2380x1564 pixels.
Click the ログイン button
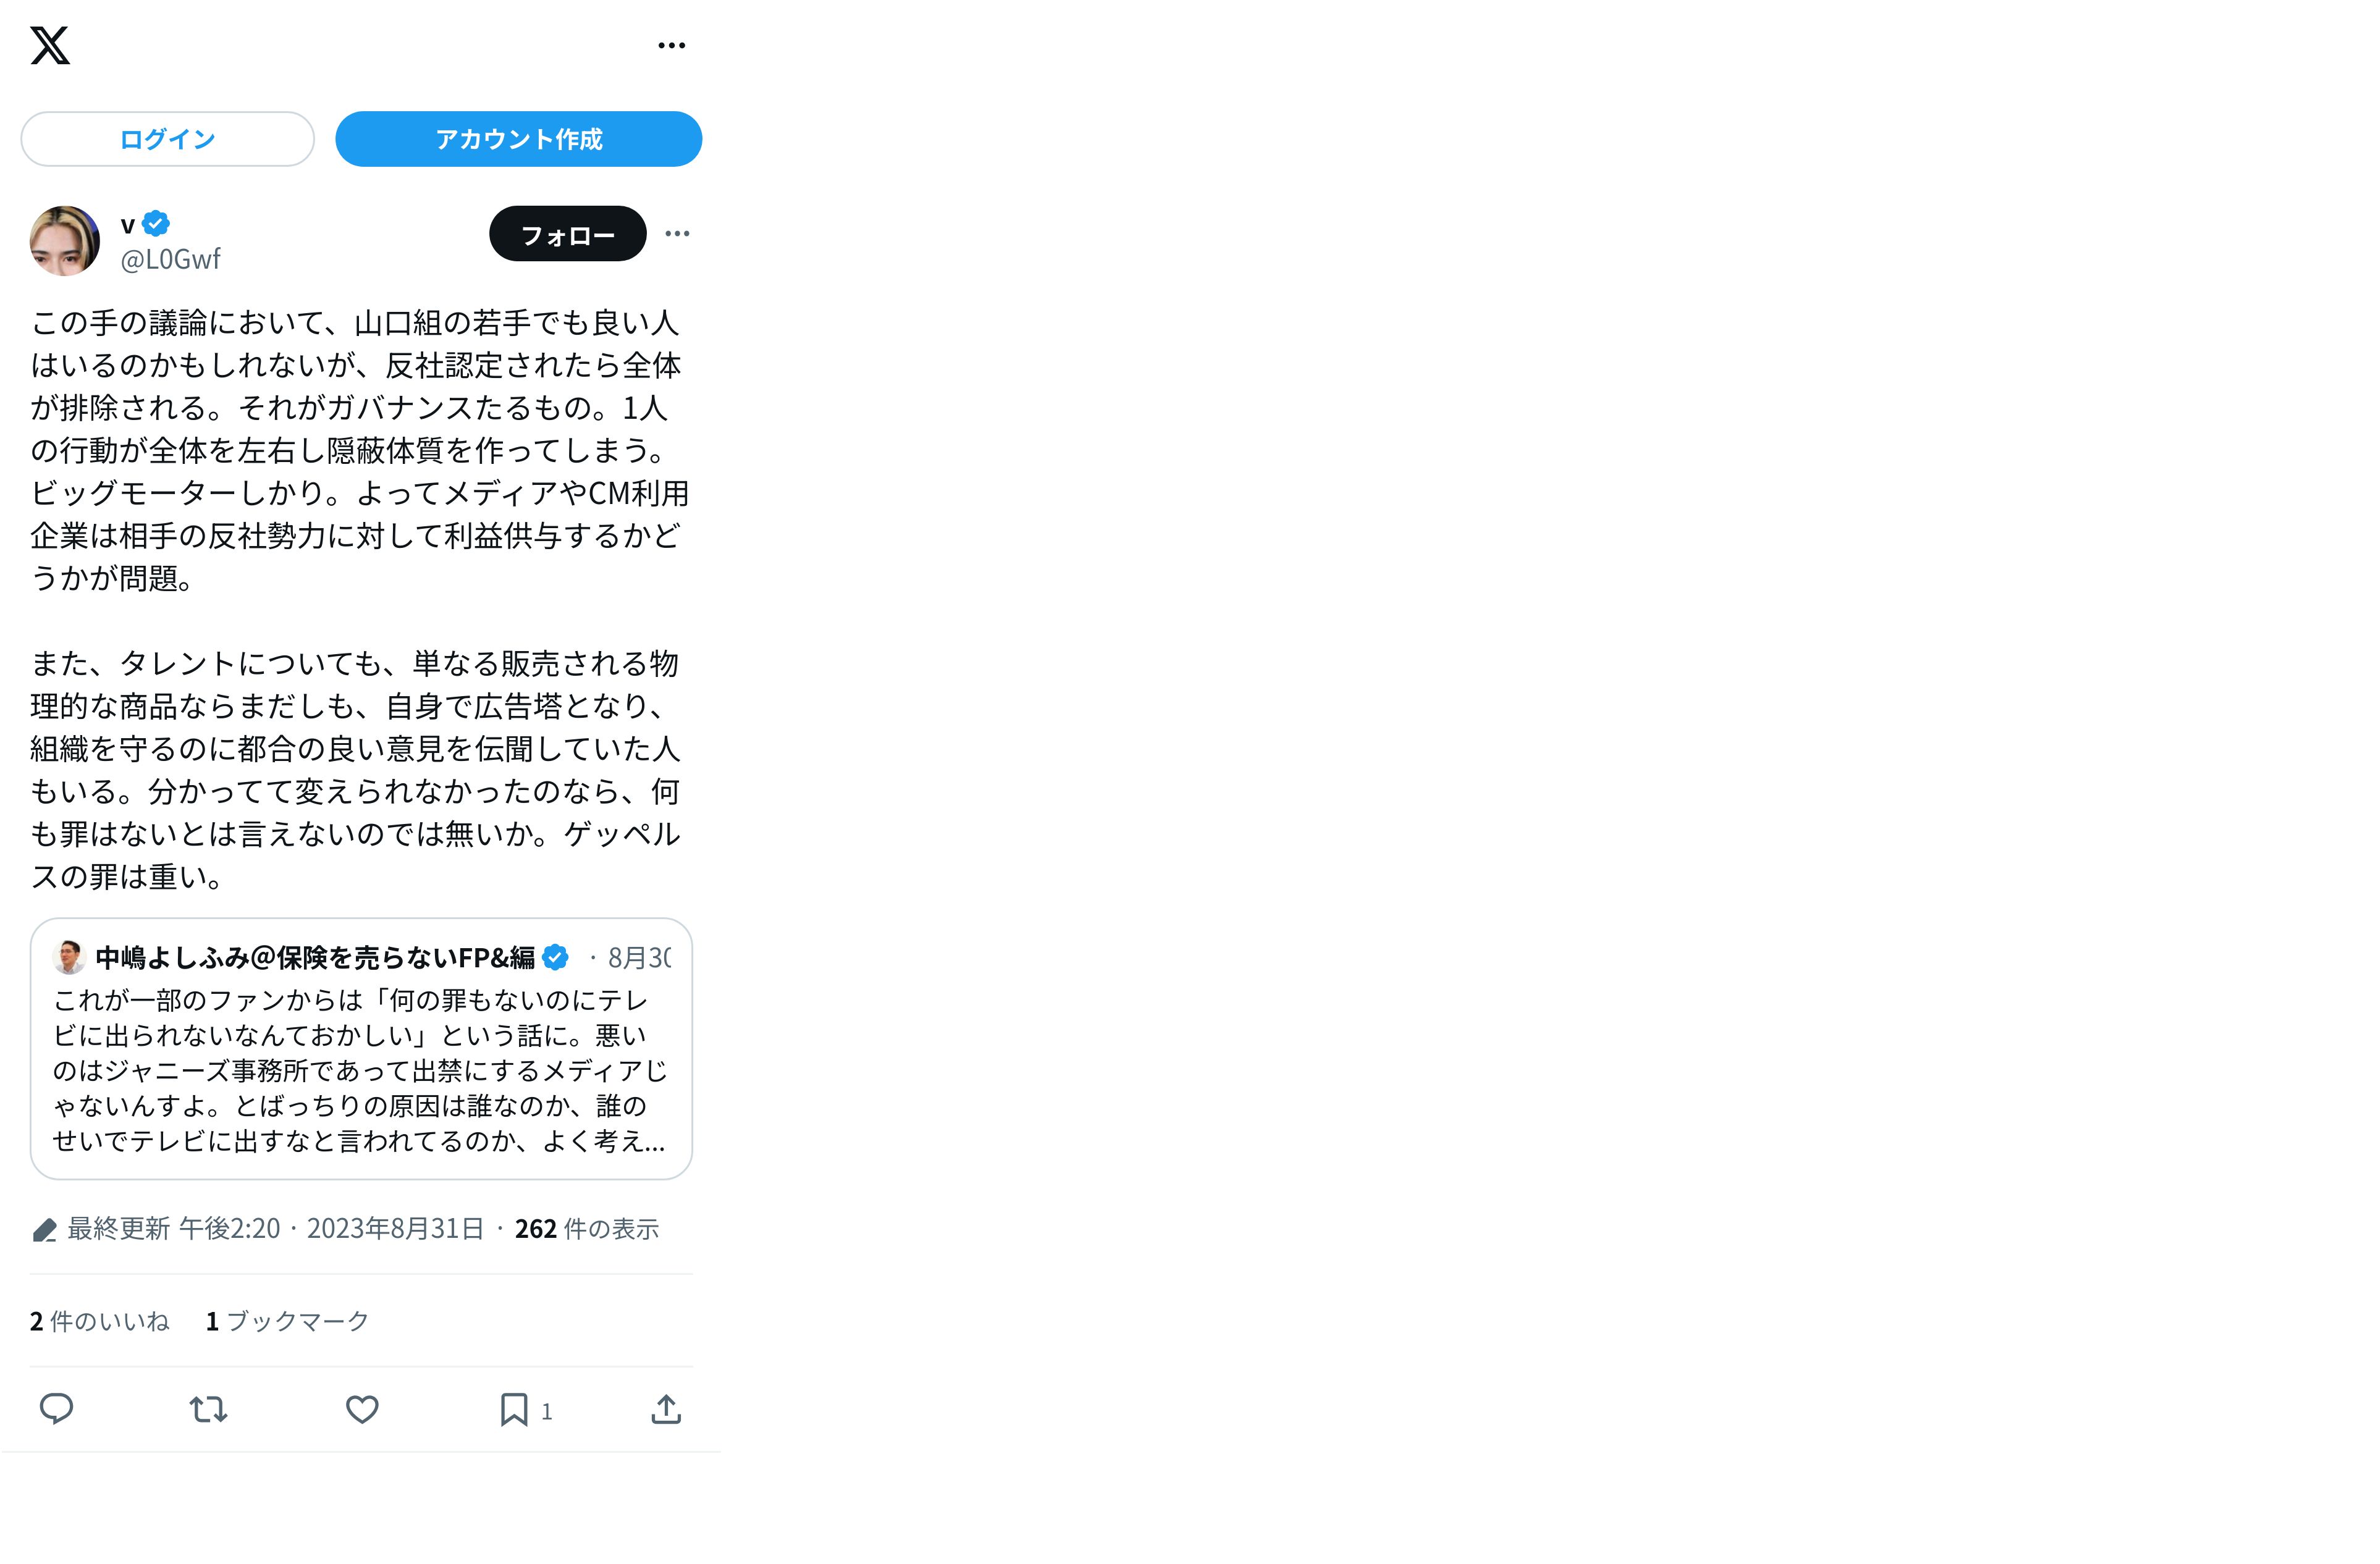(167, 139)
